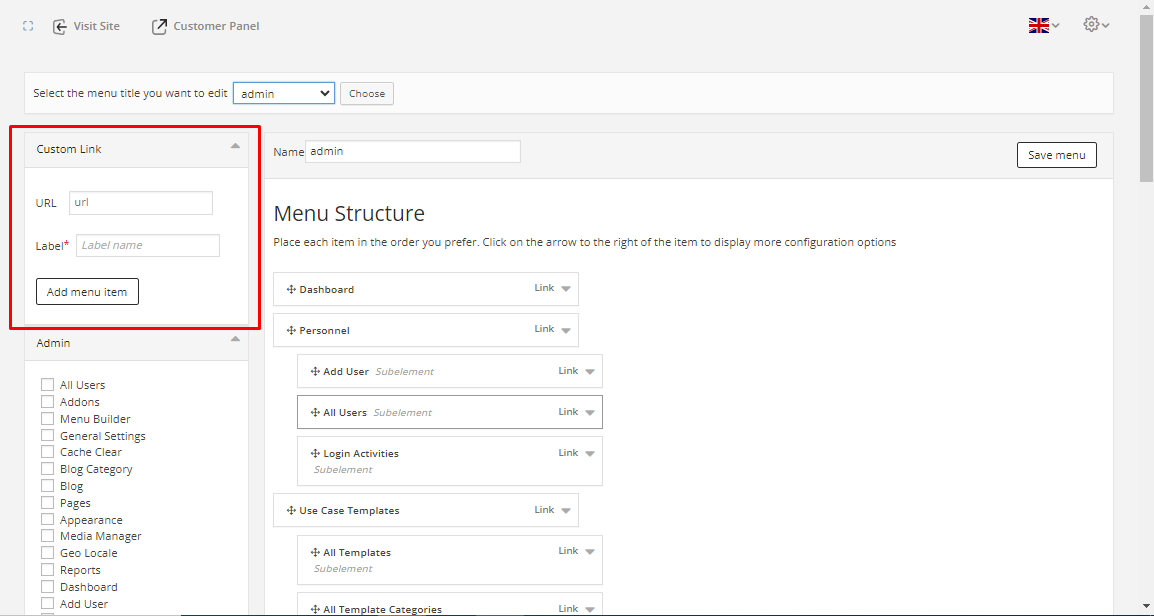Expand Login Activities configuration arrow
Viewport: 1154px width, 616px height.
(590, 453)
